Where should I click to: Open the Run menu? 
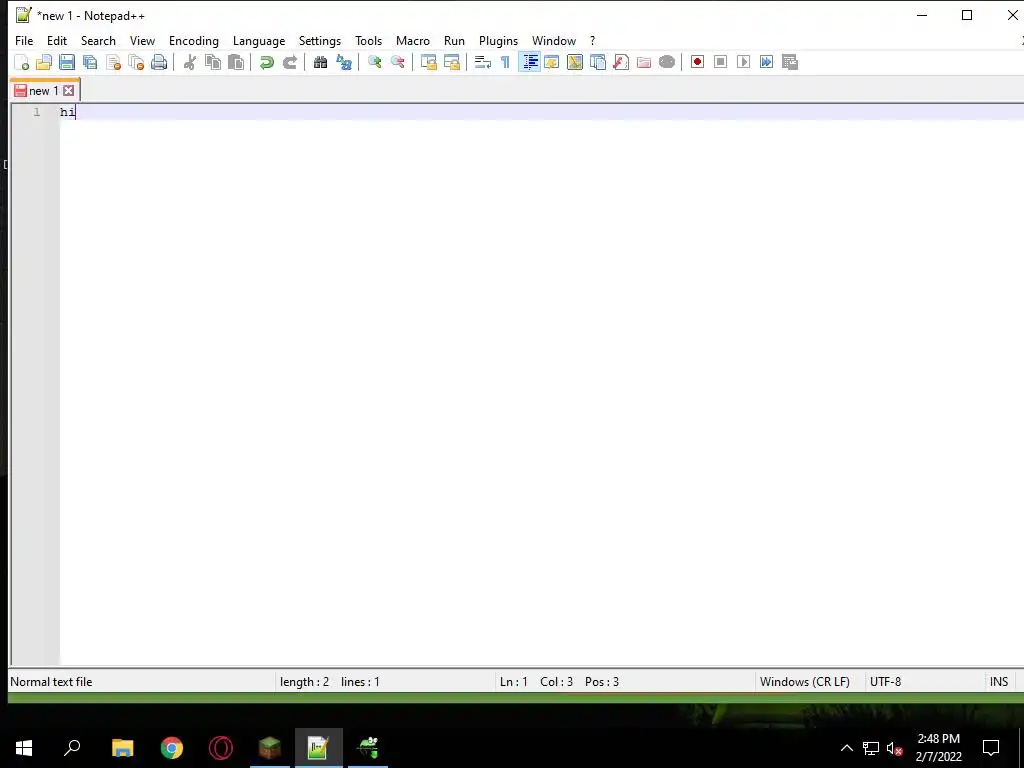455,40
